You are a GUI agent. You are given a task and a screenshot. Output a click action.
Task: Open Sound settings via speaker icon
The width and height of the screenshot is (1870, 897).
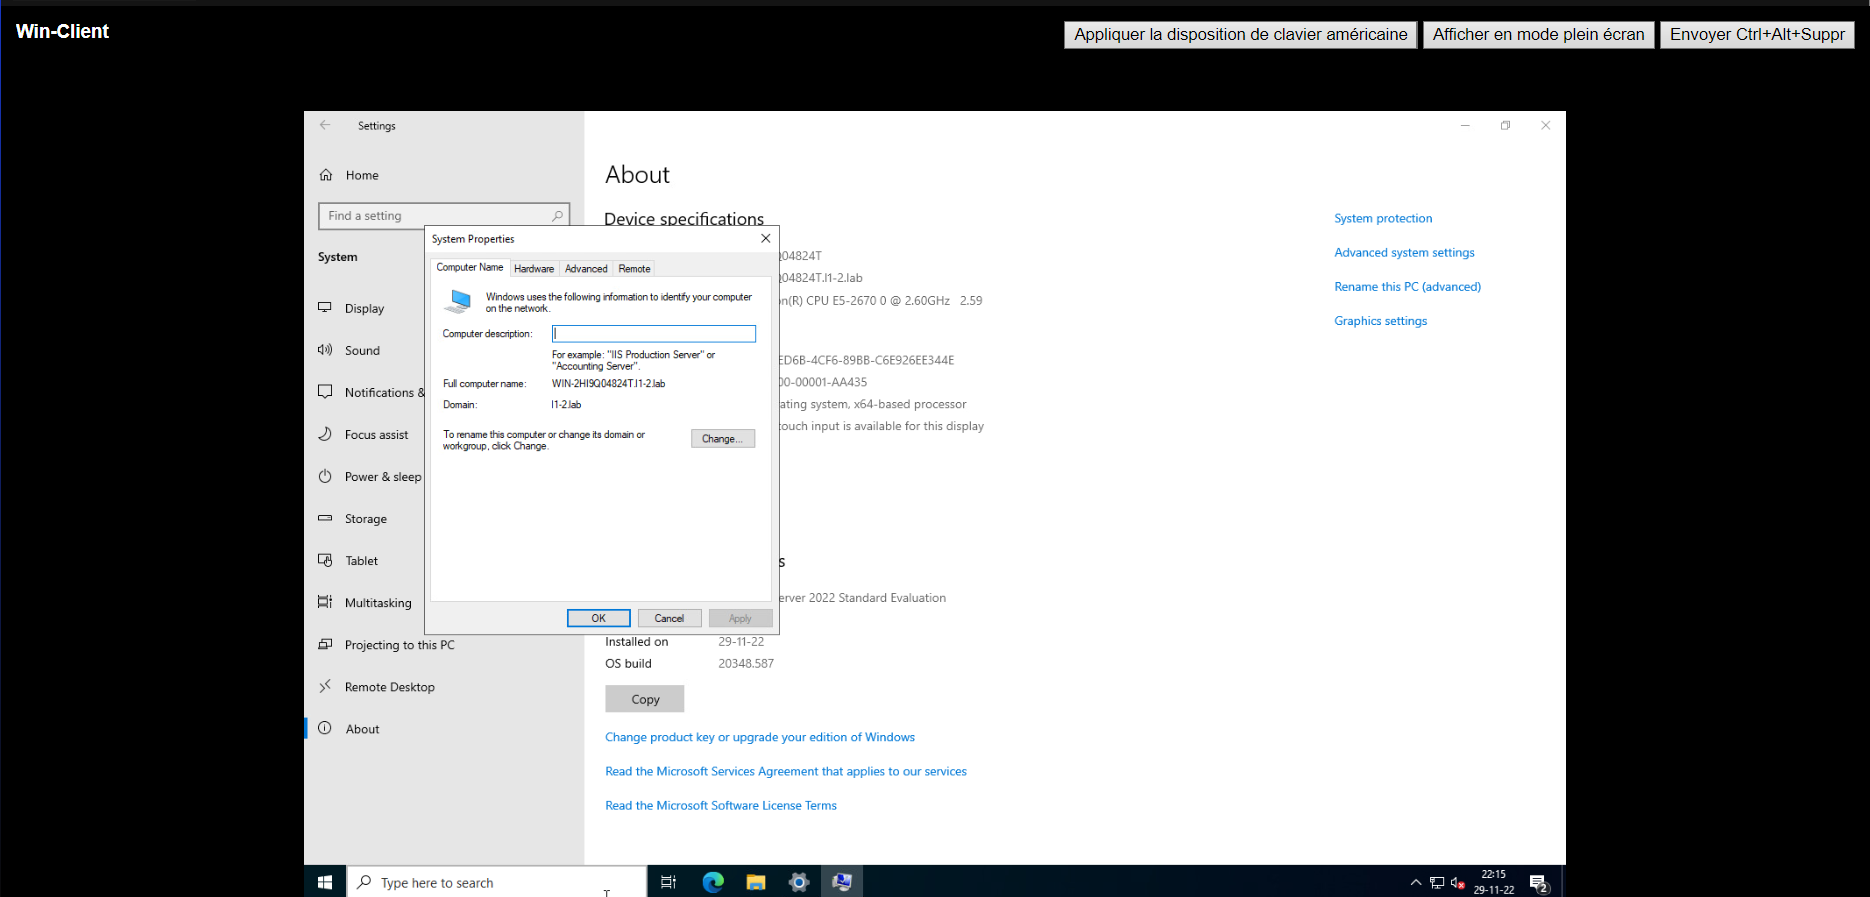tap(325, 350)
